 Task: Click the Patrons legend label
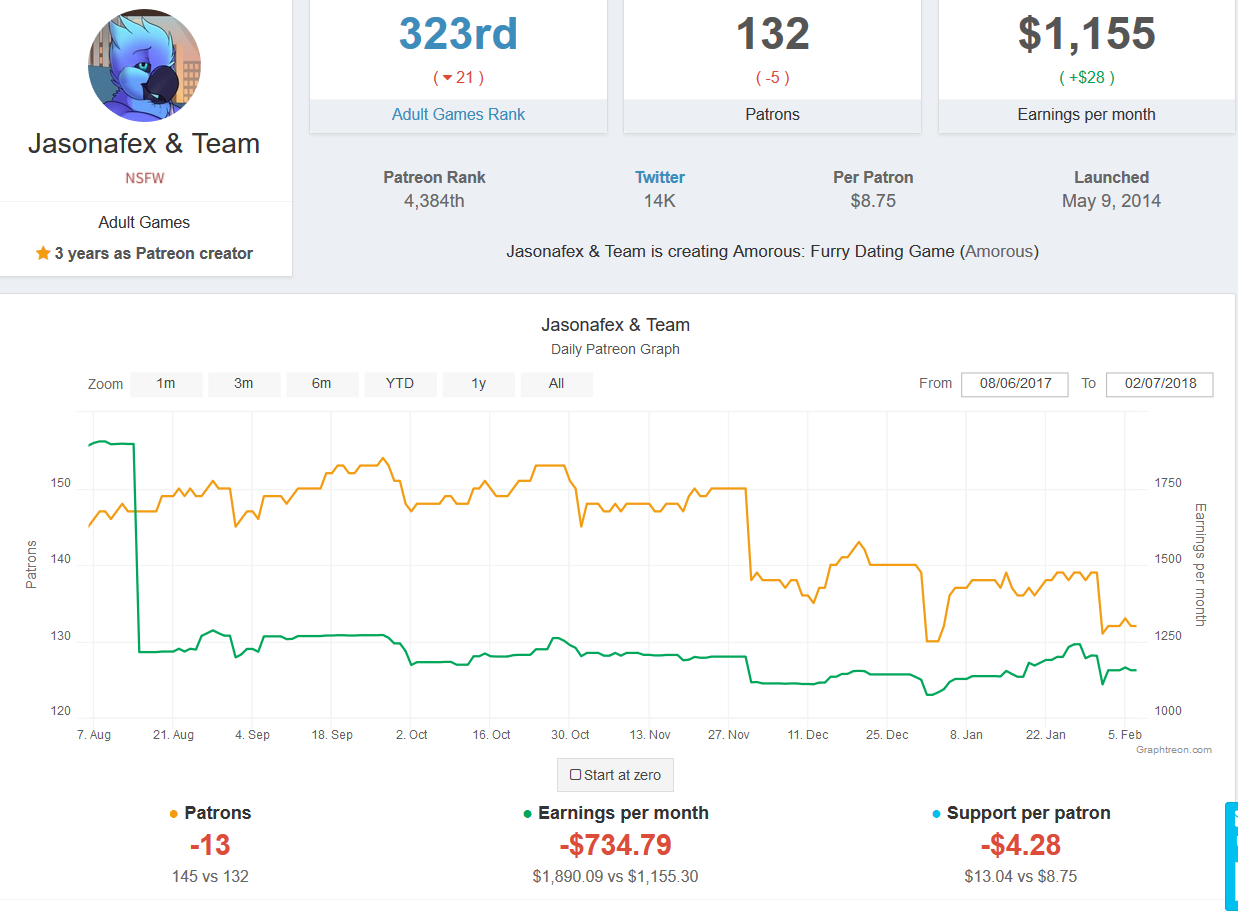[218, 813]
